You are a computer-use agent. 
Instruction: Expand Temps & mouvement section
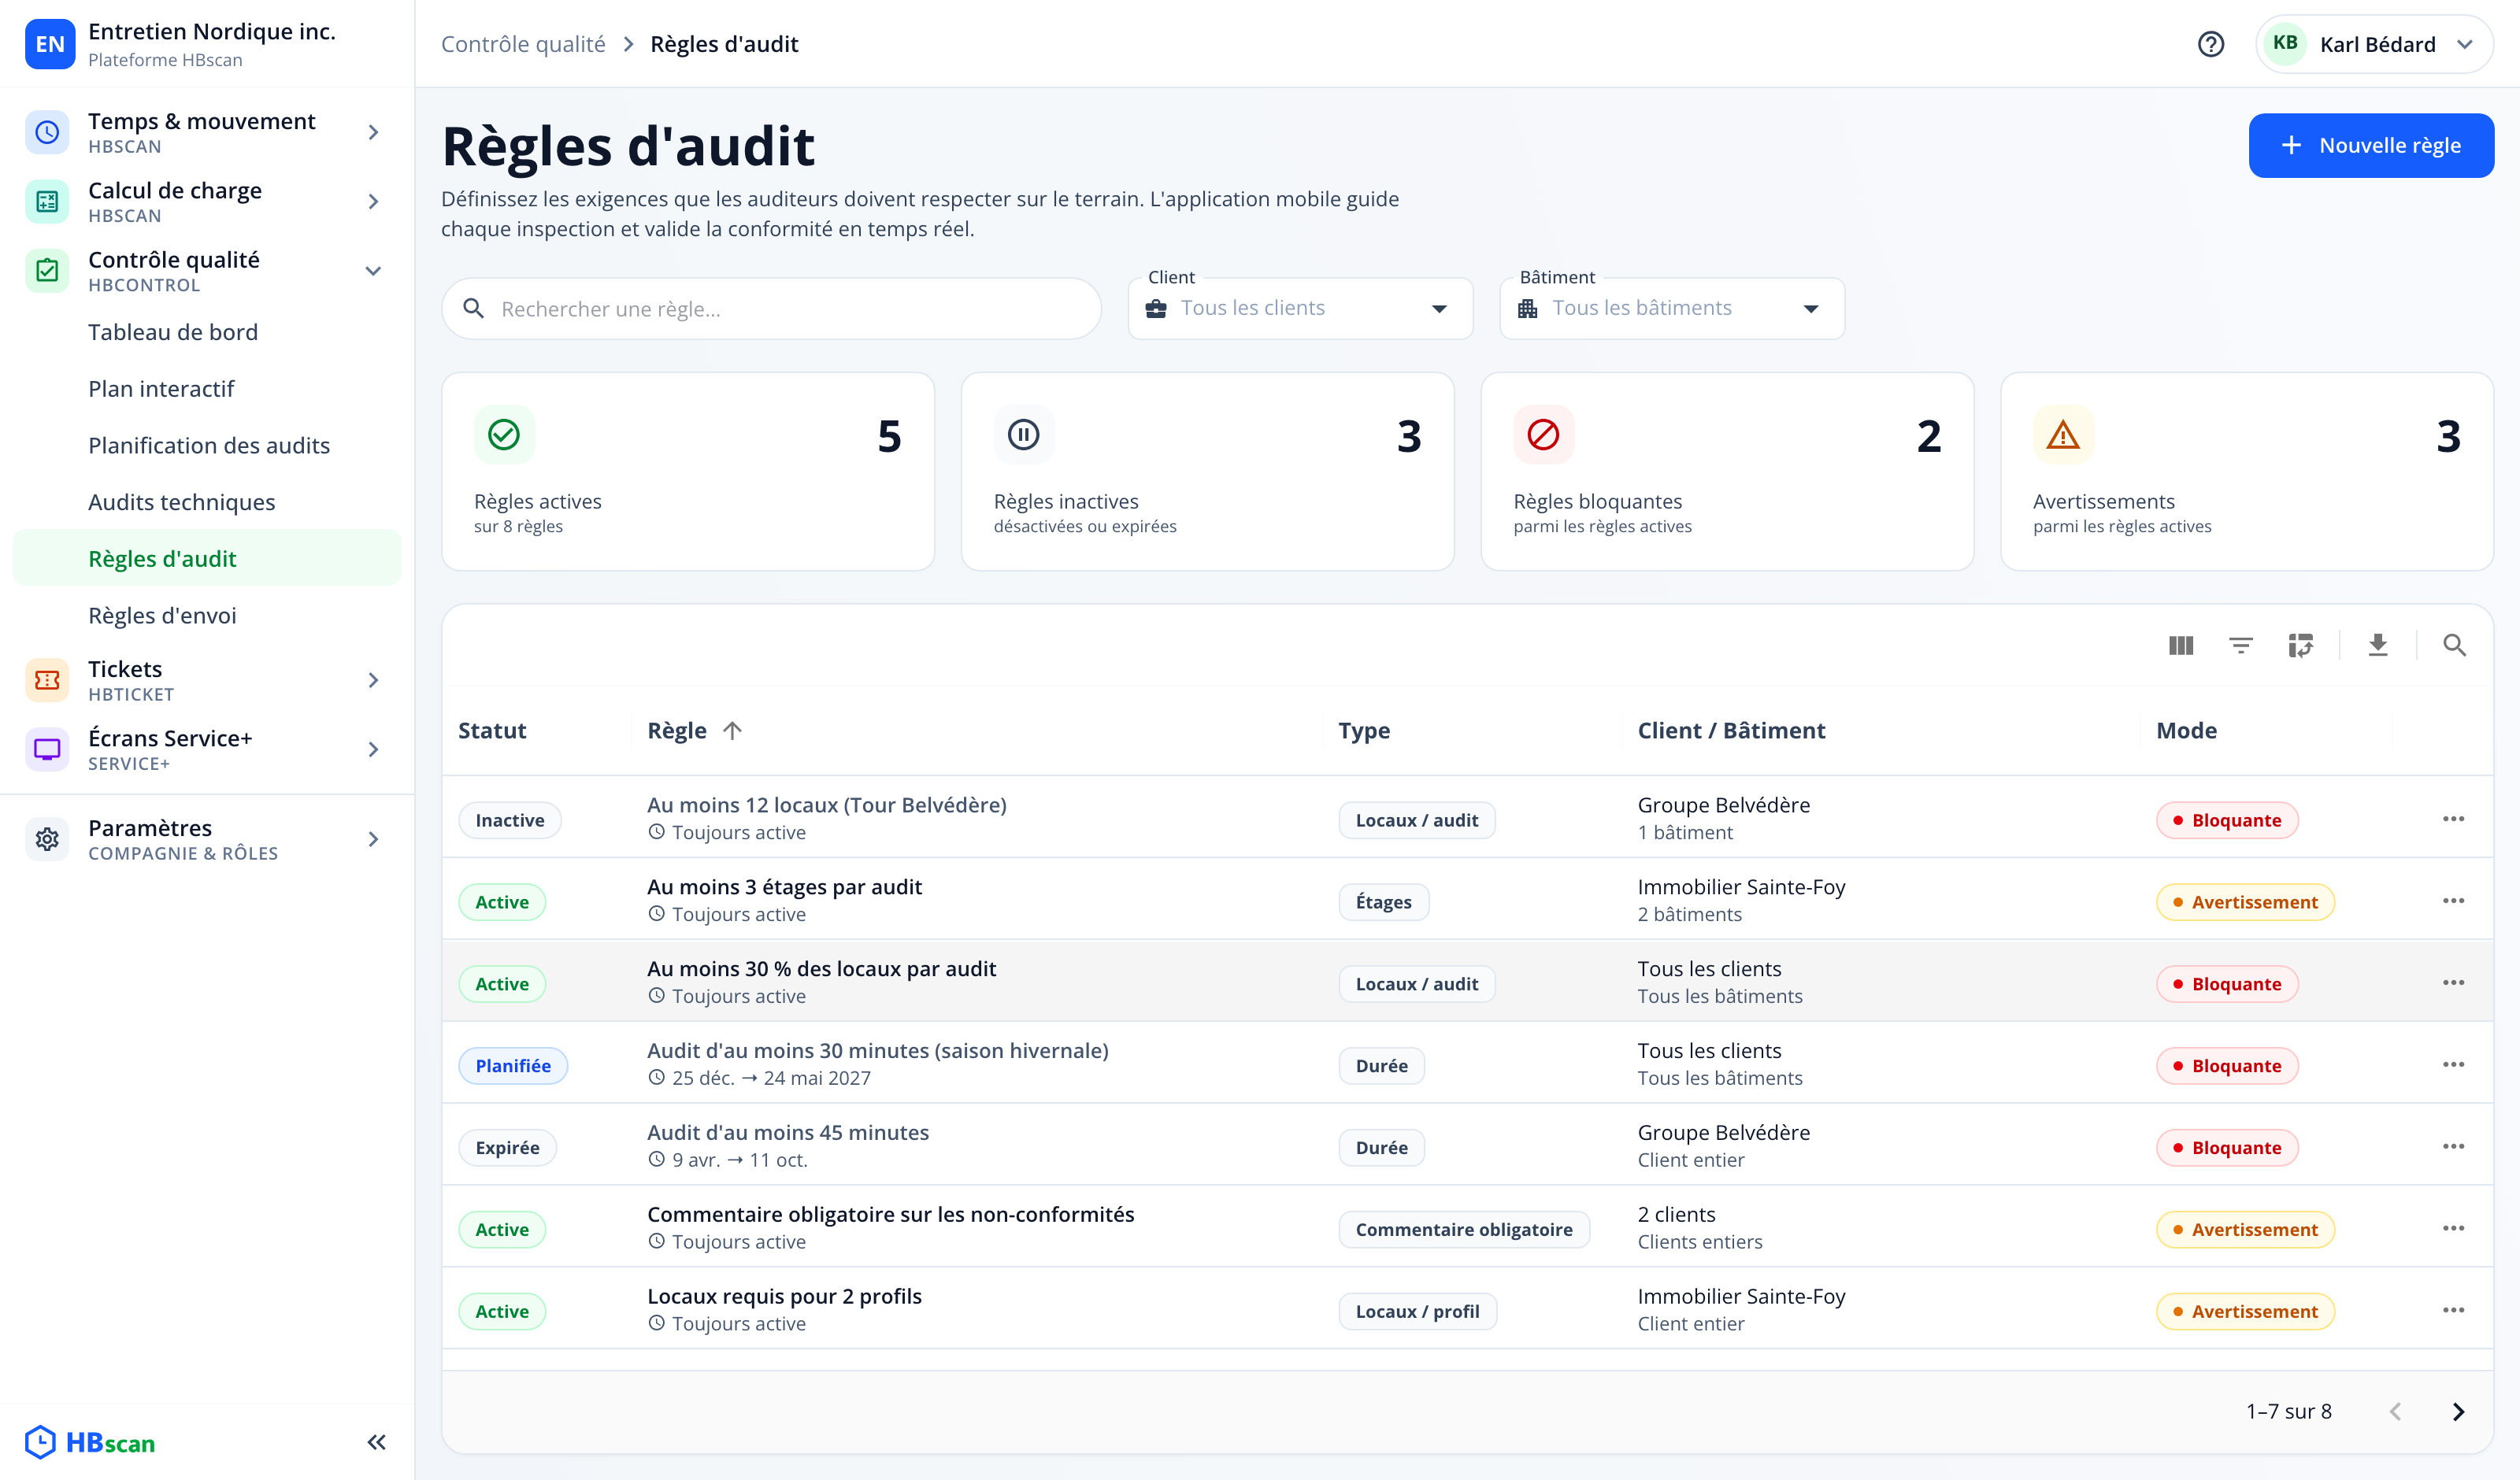point(207,132)
